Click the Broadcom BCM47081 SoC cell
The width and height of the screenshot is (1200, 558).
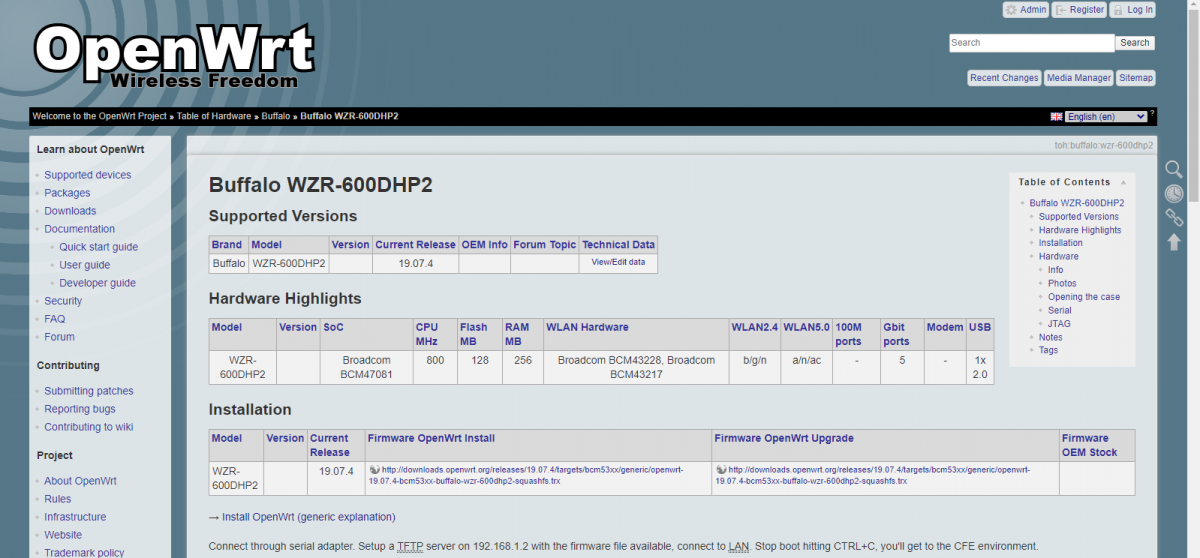(365, 367)
